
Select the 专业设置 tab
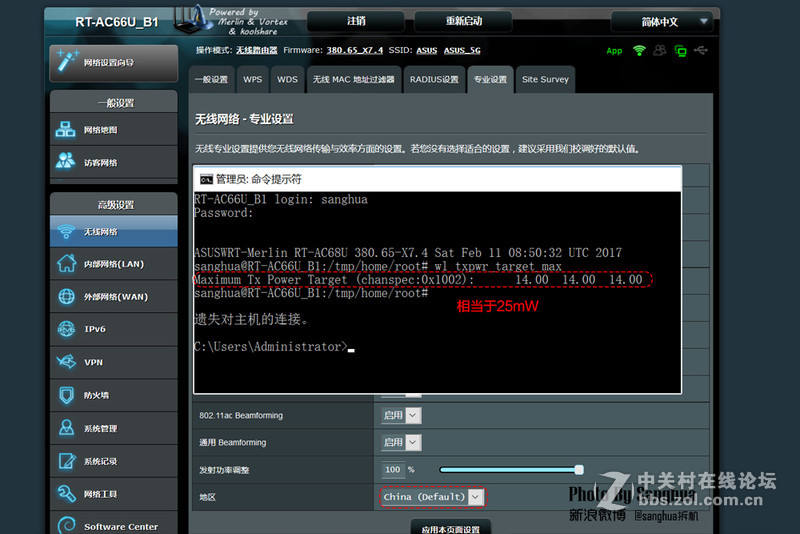pos(490,80)
